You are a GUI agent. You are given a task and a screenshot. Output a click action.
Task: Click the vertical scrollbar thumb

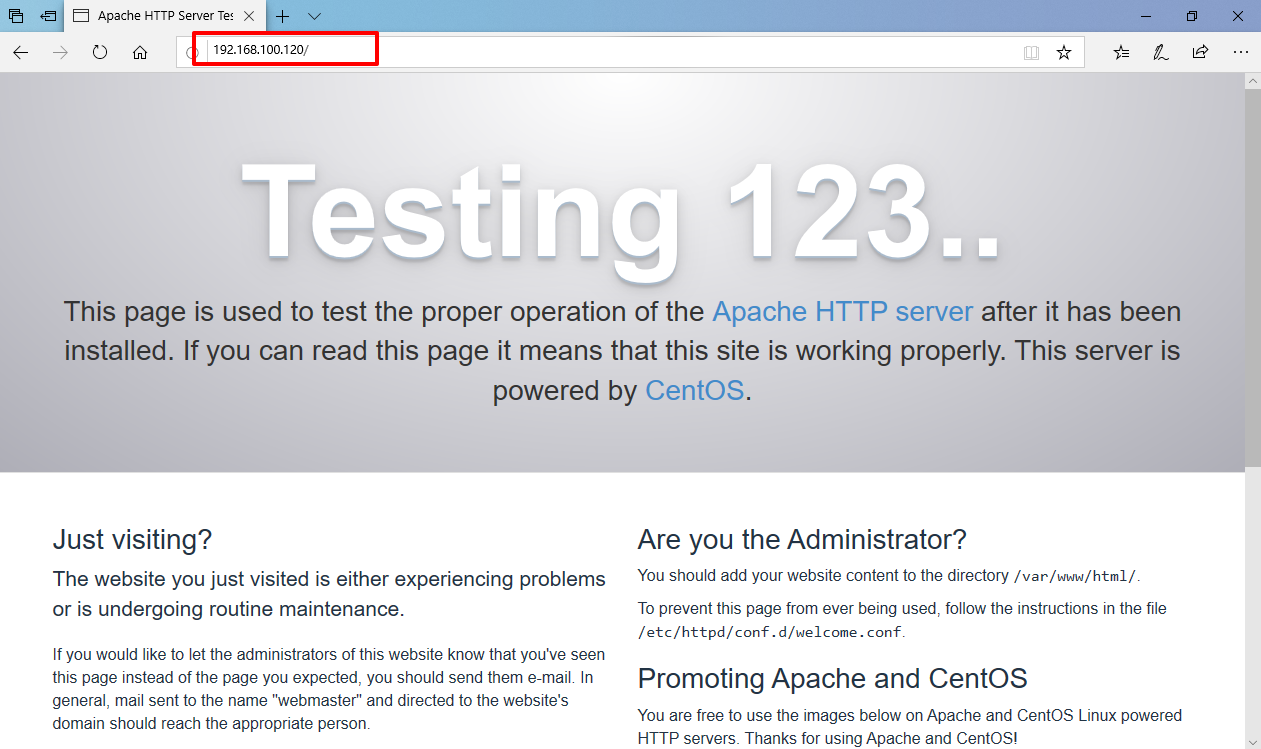(1252, 277)
